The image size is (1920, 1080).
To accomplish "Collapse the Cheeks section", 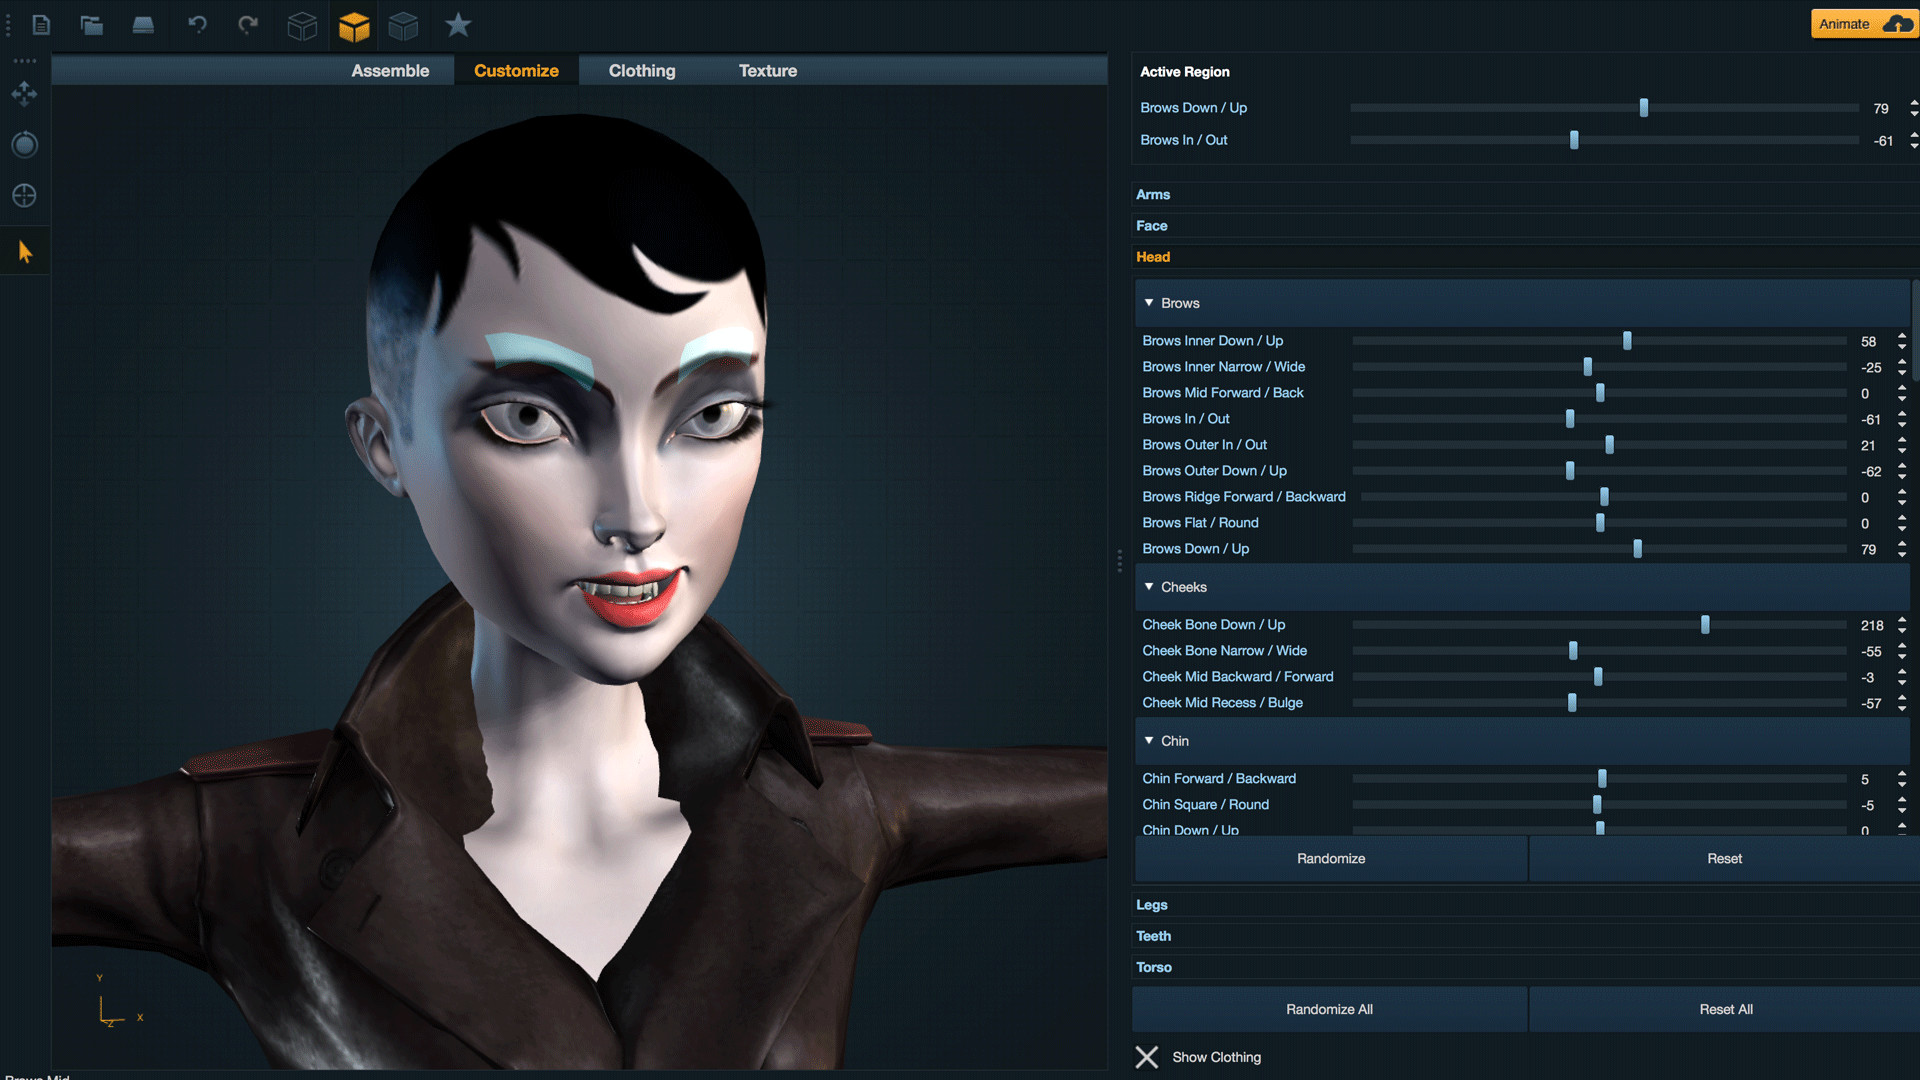I will (x=1148, y=587).
